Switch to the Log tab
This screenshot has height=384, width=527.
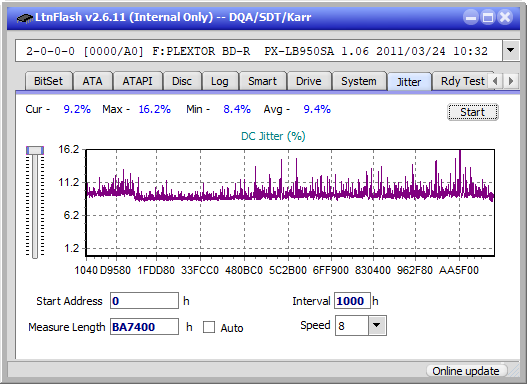coord(219,81)
